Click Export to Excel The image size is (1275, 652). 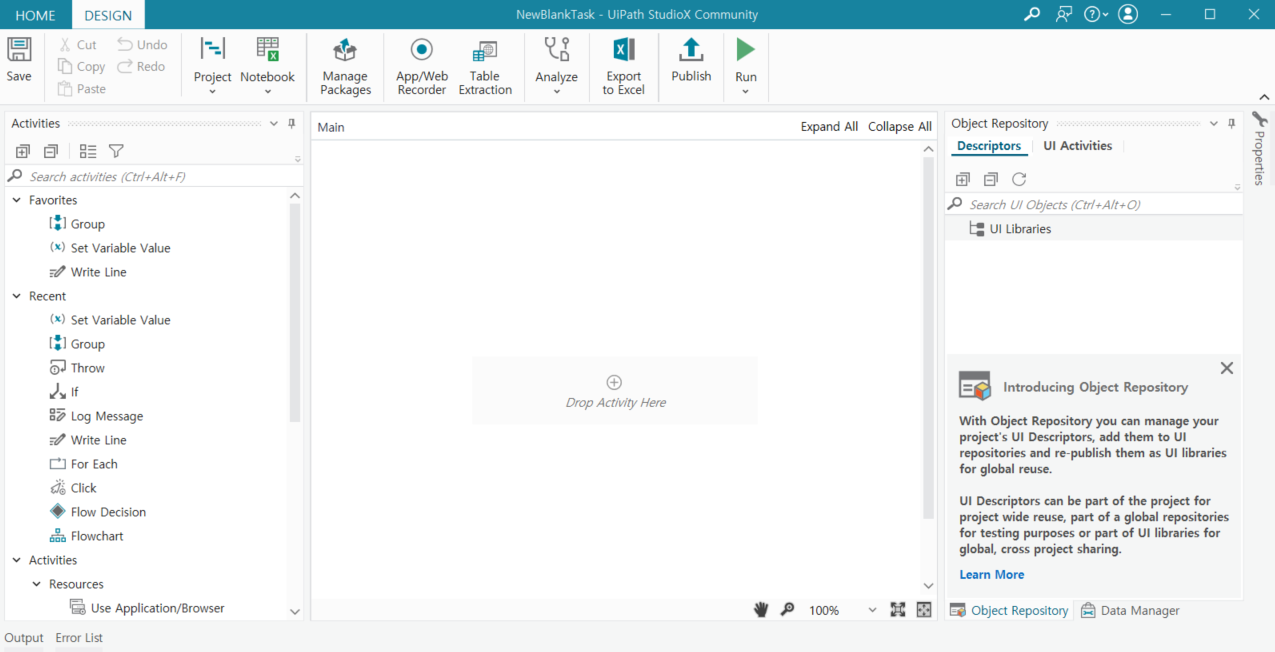623,66
